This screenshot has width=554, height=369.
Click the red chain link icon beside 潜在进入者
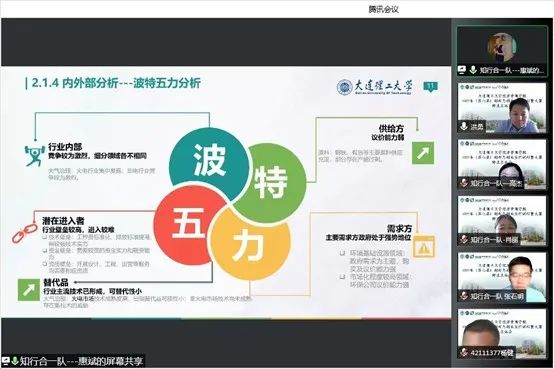[25, 233]
